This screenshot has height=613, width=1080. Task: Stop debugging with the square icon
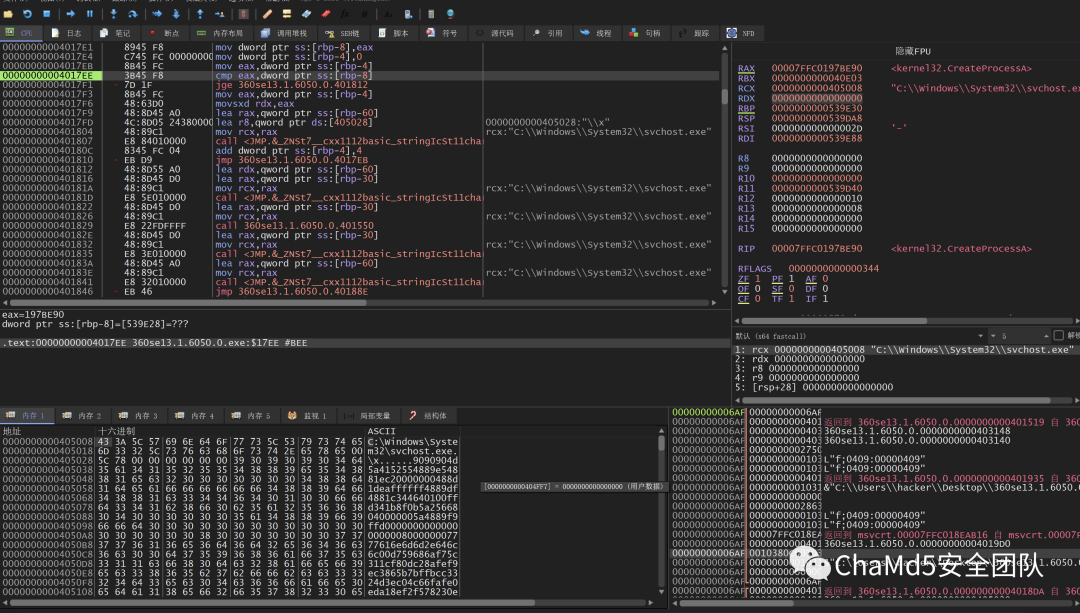coord(47,14)
